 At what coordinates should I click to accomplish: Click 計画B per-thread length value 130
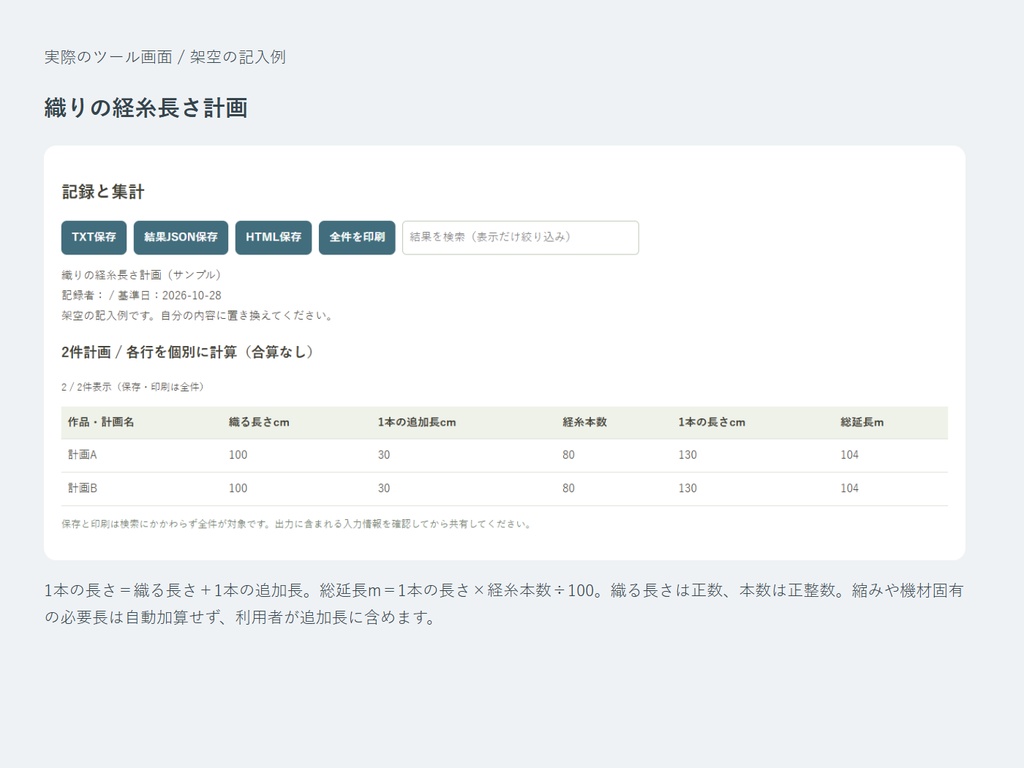pyautogui.click(x=688, y=488)
